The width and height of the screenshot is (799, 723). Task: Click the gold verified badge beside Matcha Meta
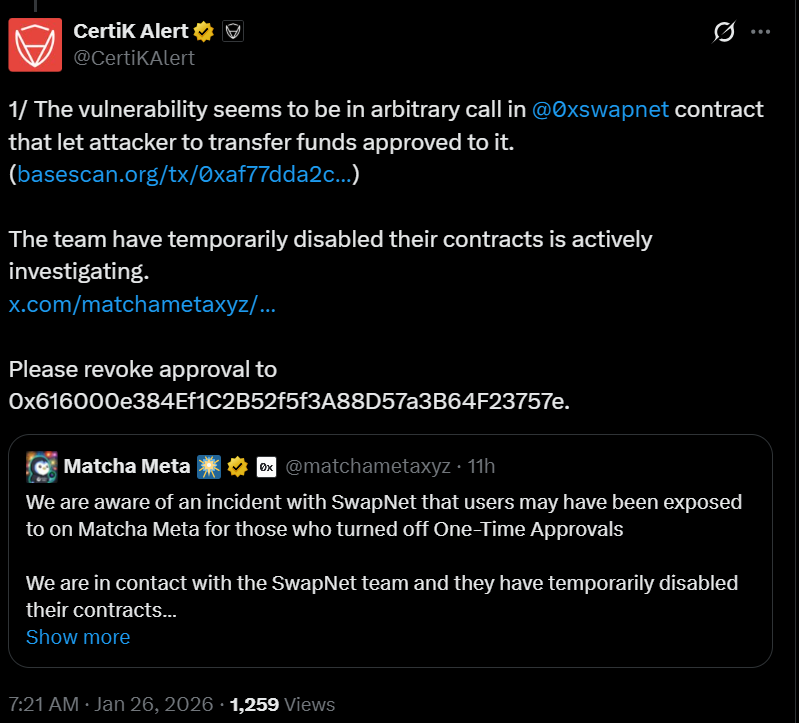point(237,466)
